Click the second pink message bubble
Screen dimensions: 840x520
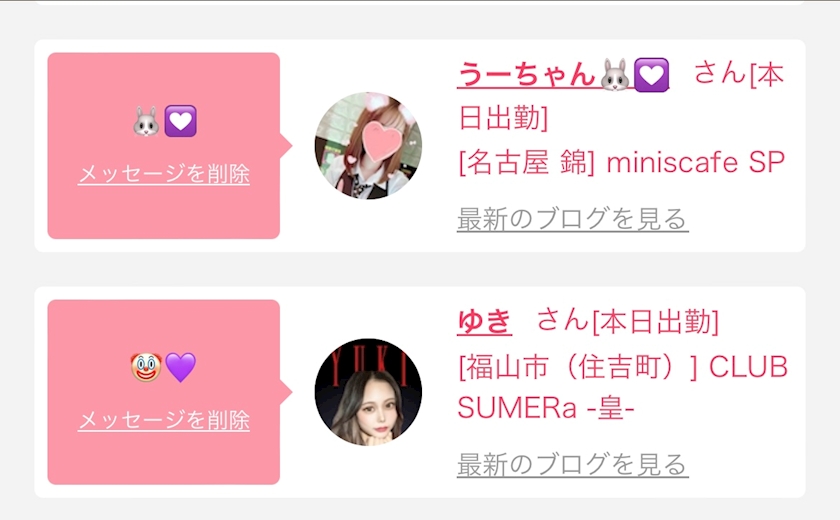point(164,392)
